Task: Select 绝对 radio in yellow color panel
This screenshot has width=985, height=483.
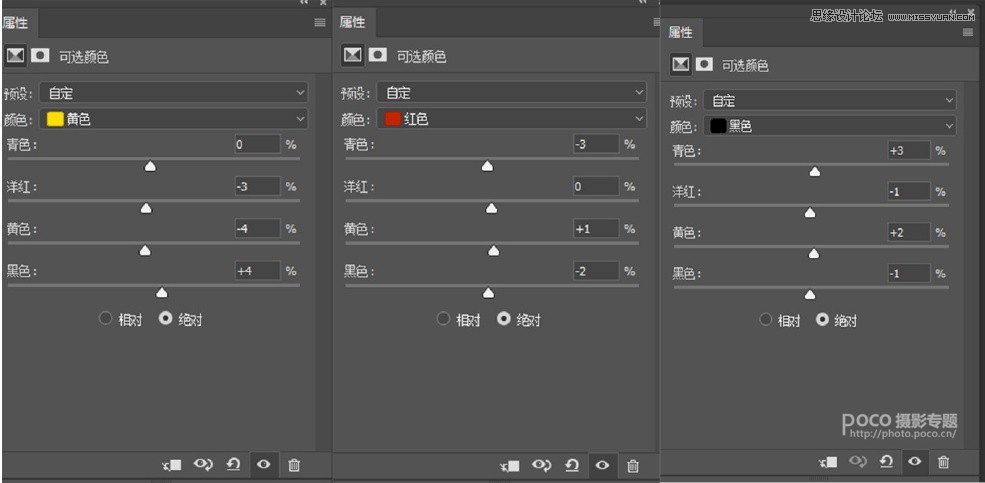Action: pos(166,318)
